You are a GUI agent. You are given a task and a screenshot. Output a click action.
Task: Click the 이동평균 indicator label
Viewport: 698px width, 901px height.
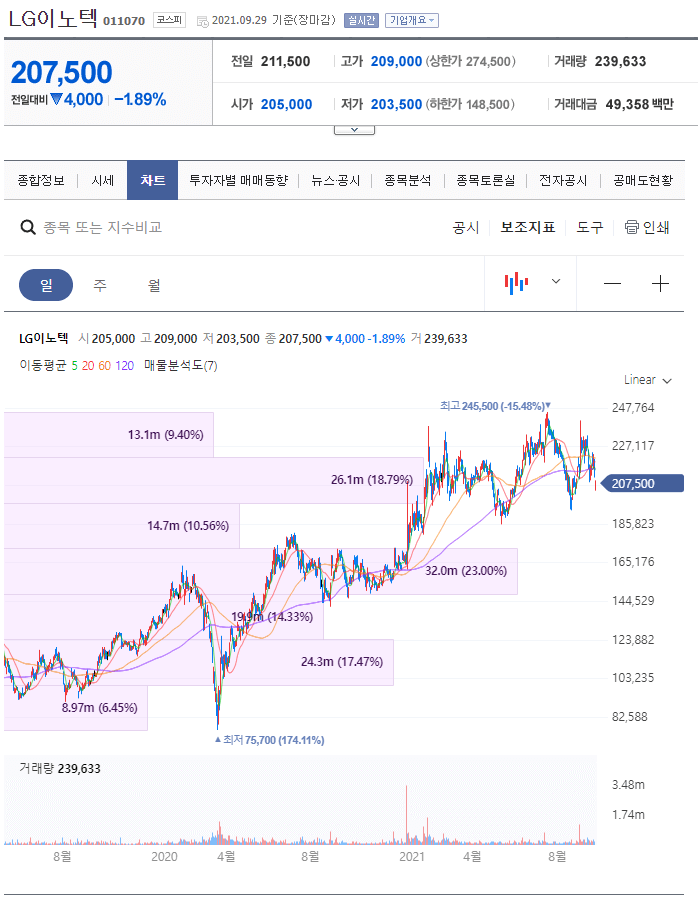[x=43, y=365]
